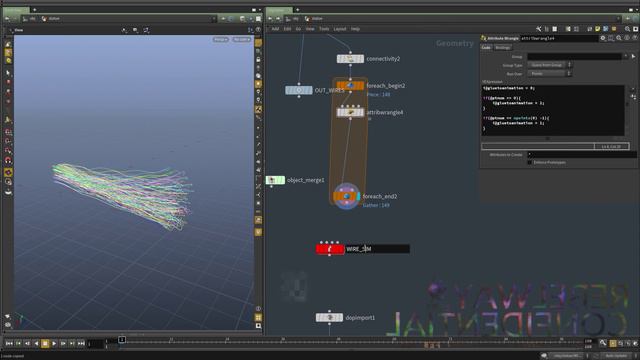Step back one frame
Viewport: 640px width, 360px height.
point(27,344)
